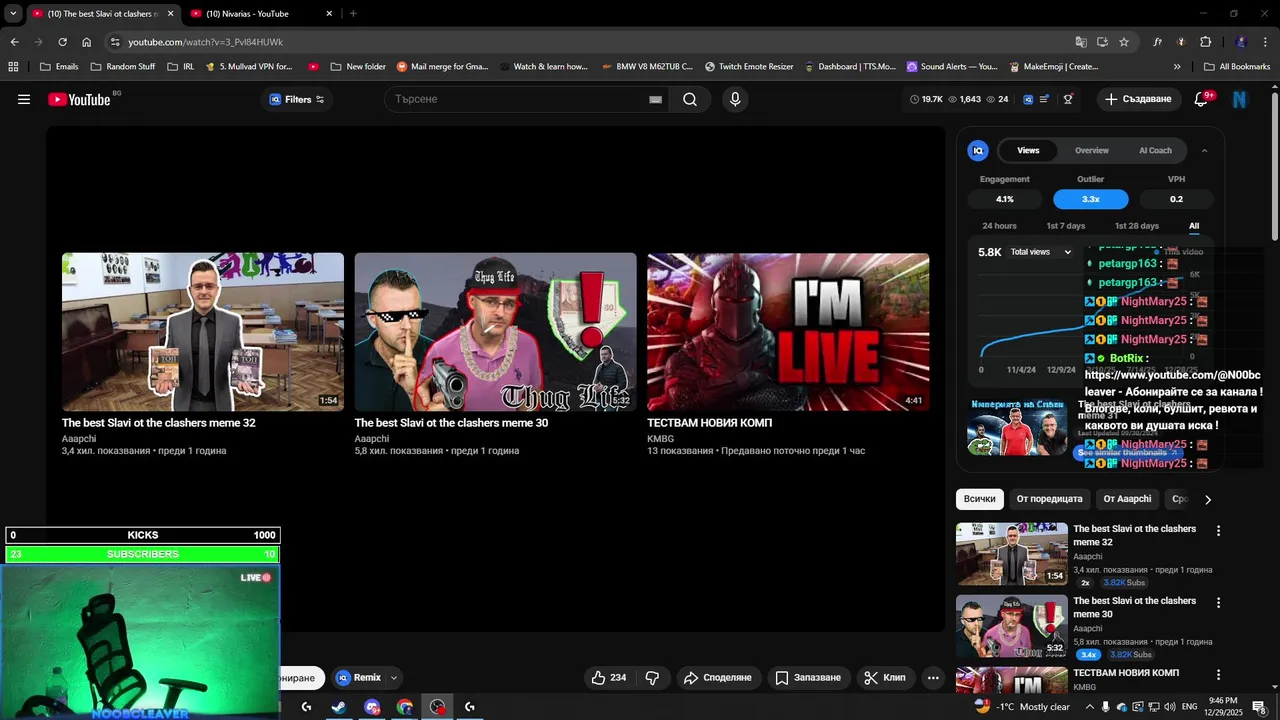Select the Engagement 4.1% metric

point(1004,199)
